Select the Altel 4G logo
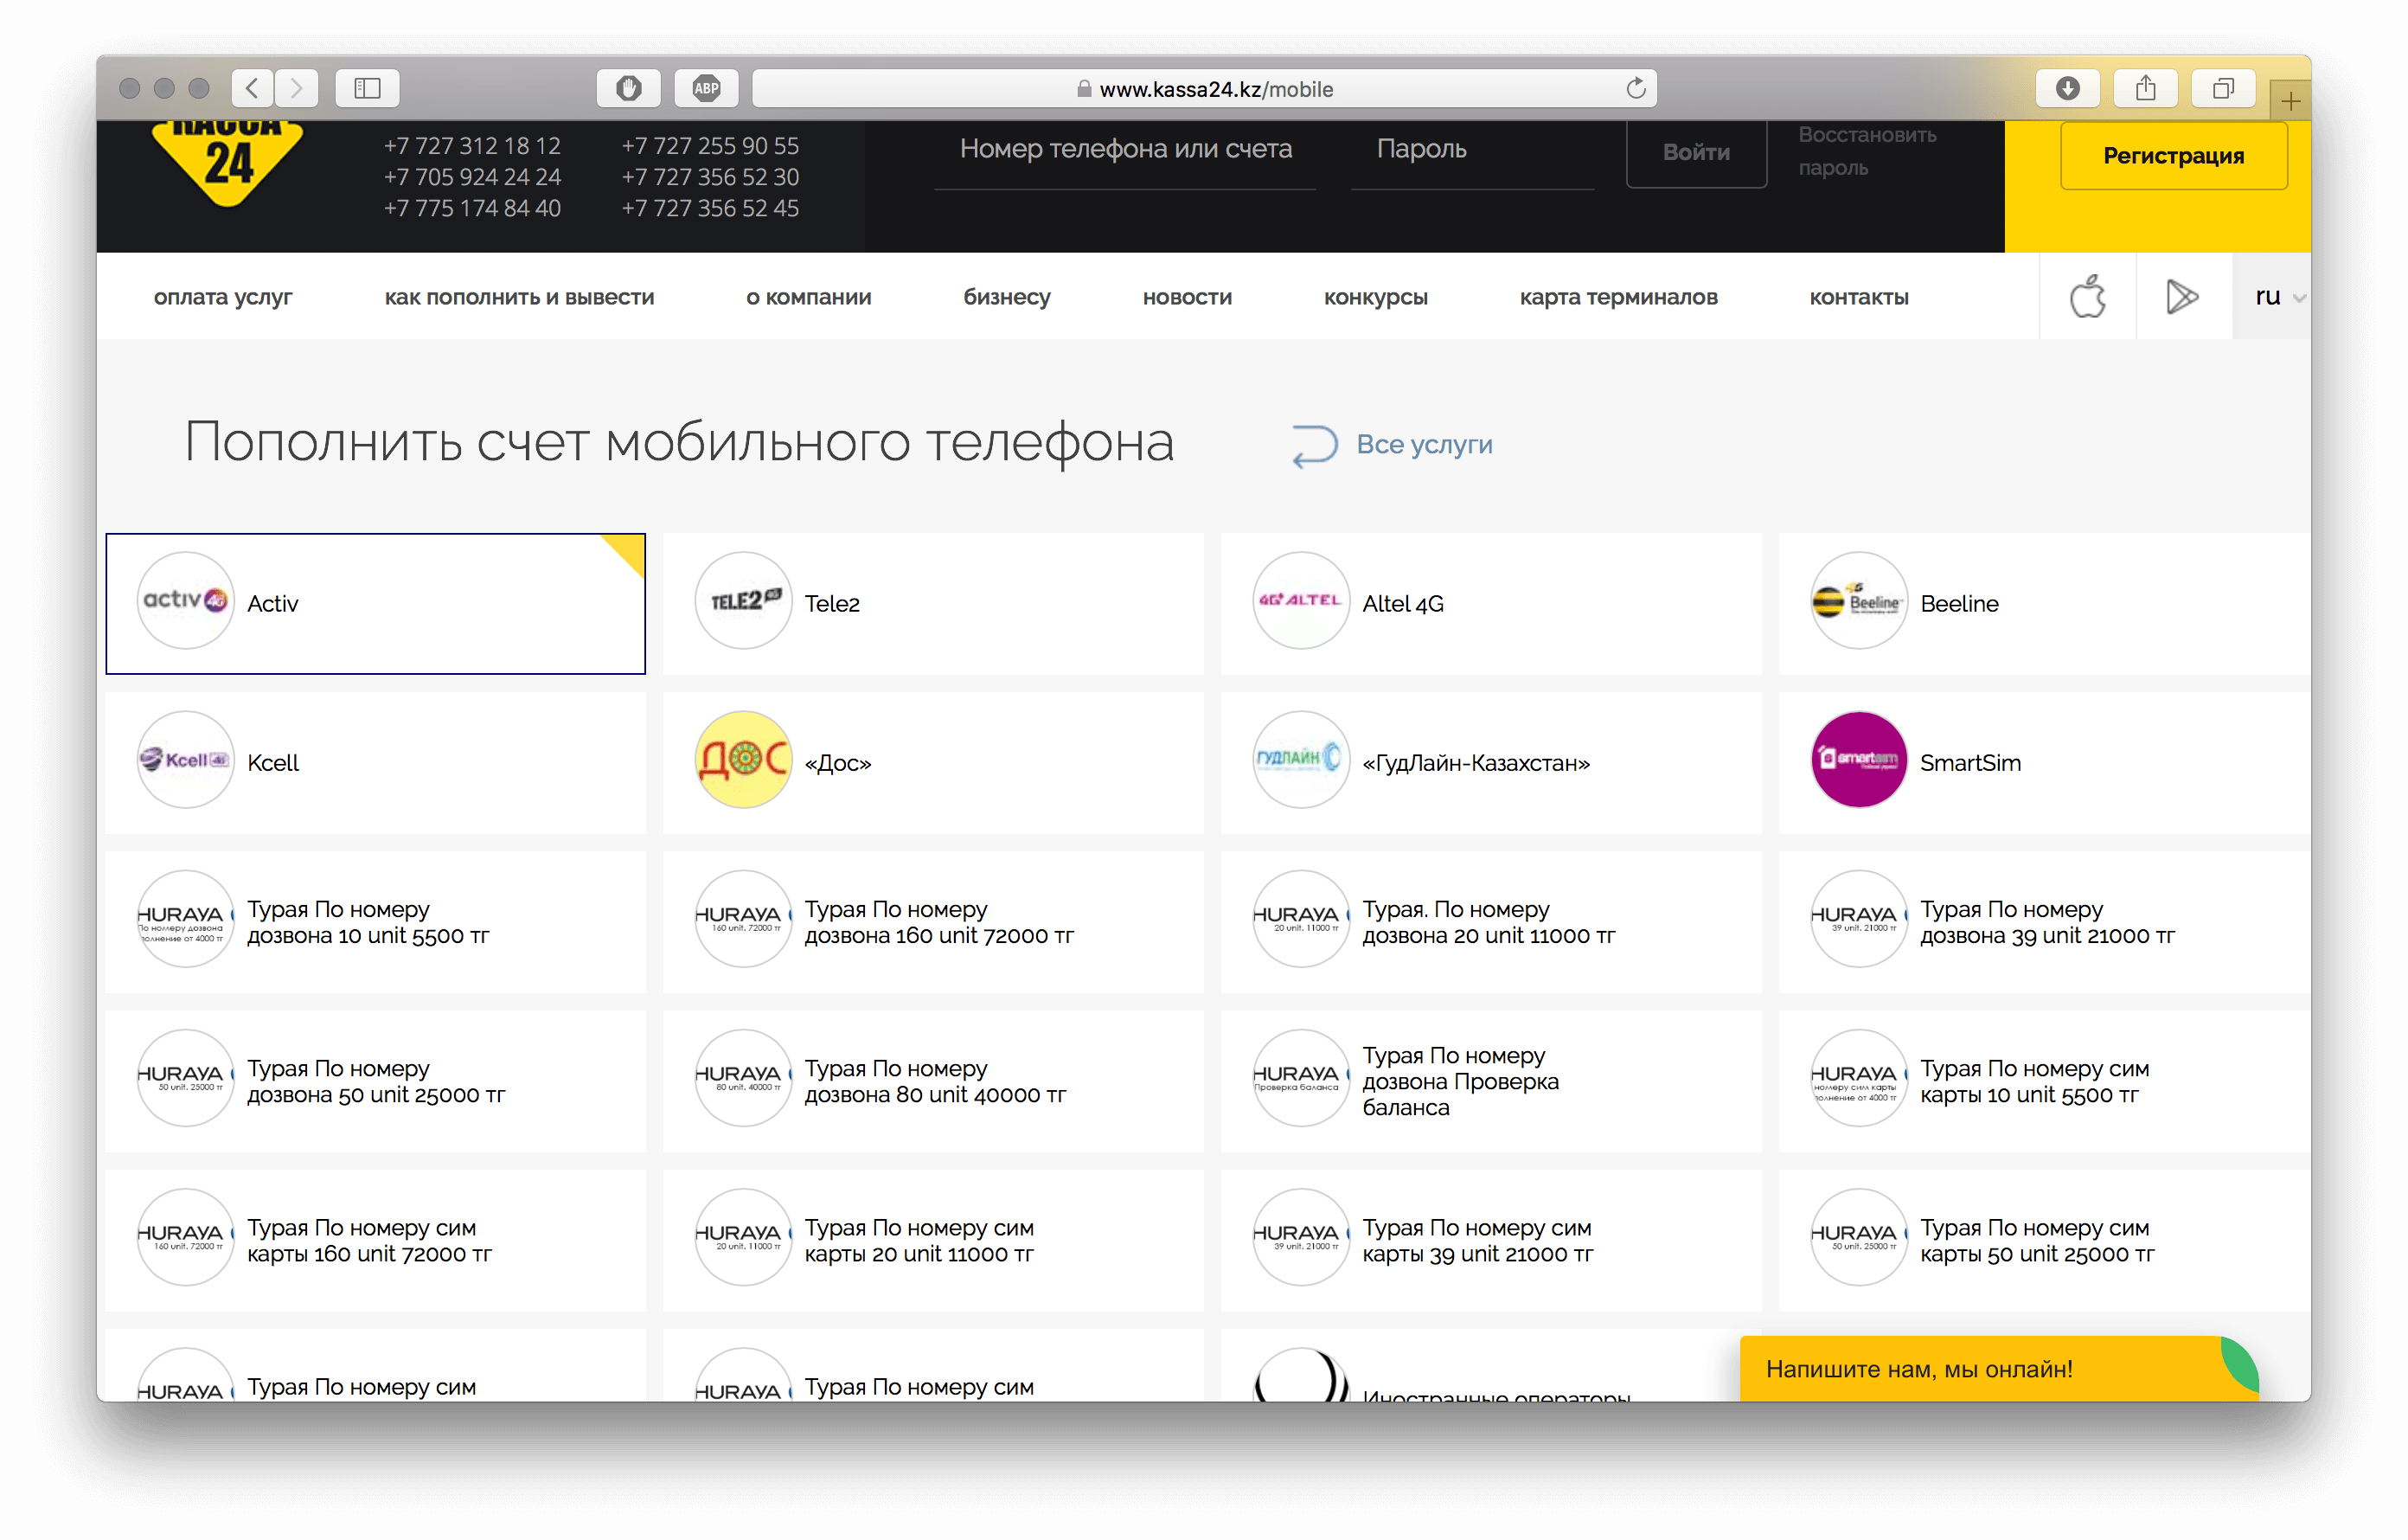 1301,601
